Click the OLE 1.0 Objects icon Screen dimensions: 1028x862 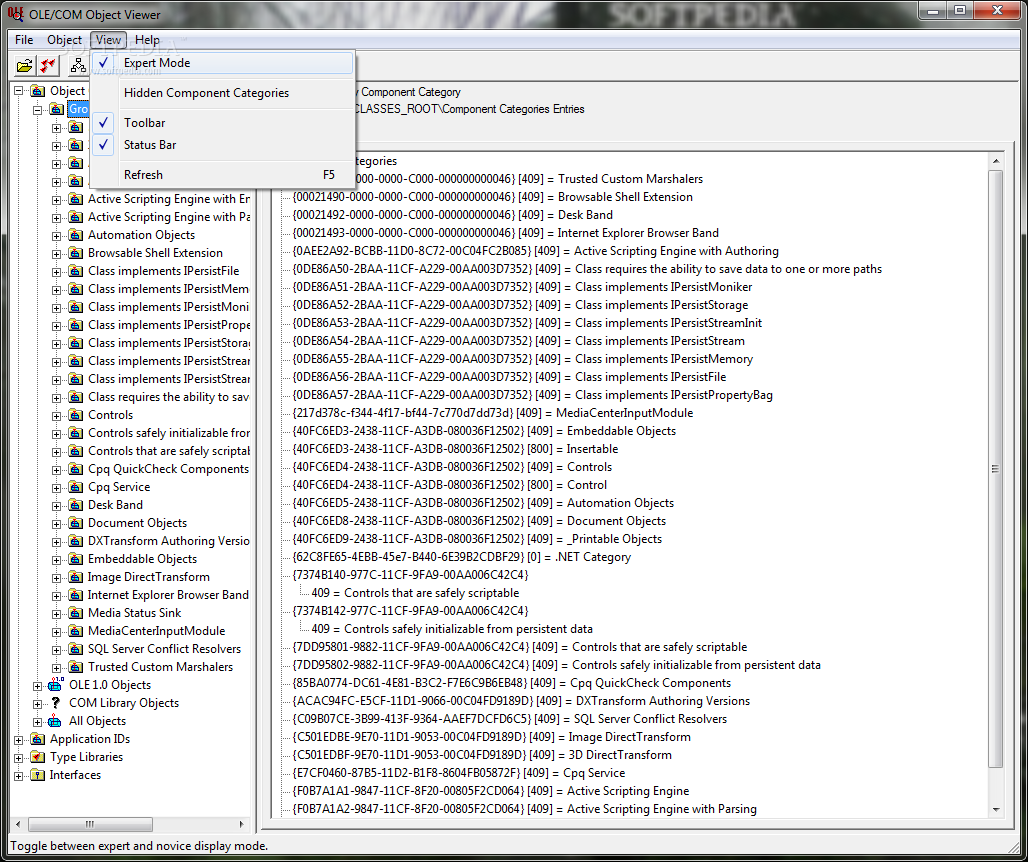(x=56, y=684)
